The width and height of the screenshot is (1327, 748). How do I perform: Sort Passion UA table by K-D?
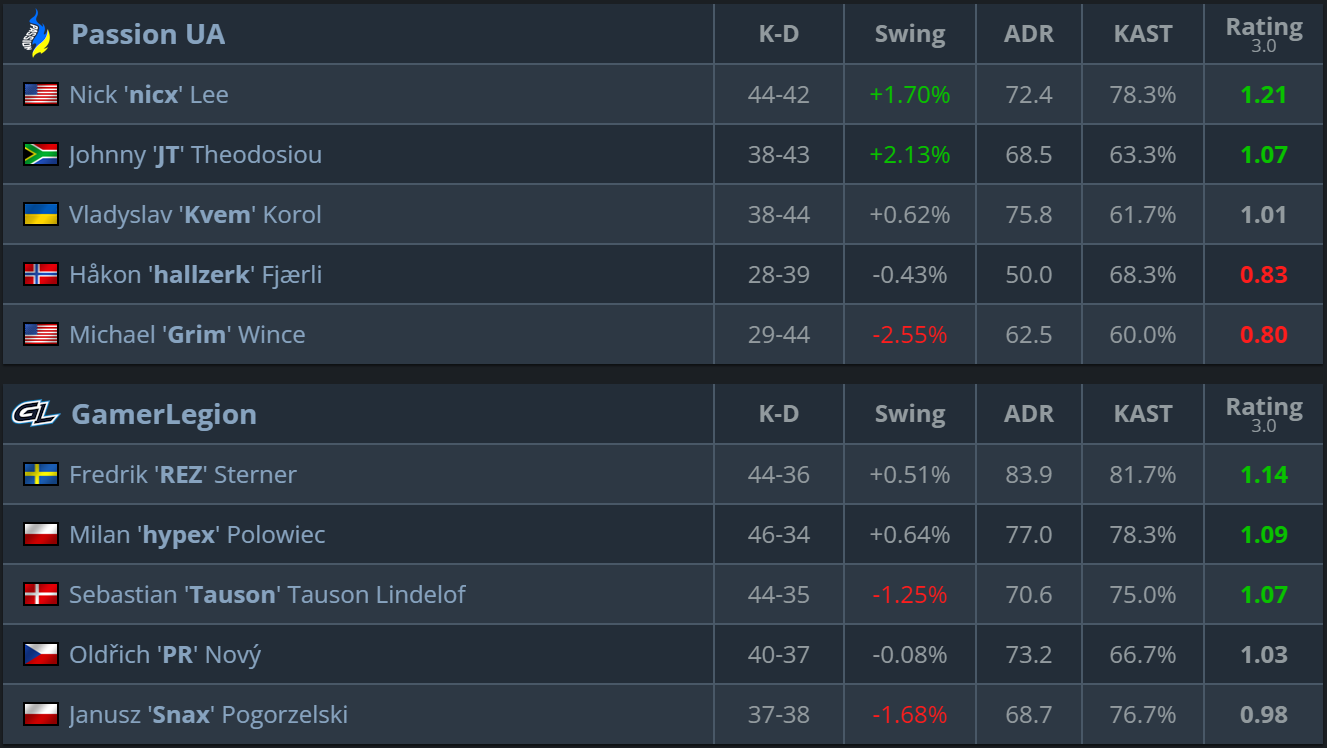779,34
